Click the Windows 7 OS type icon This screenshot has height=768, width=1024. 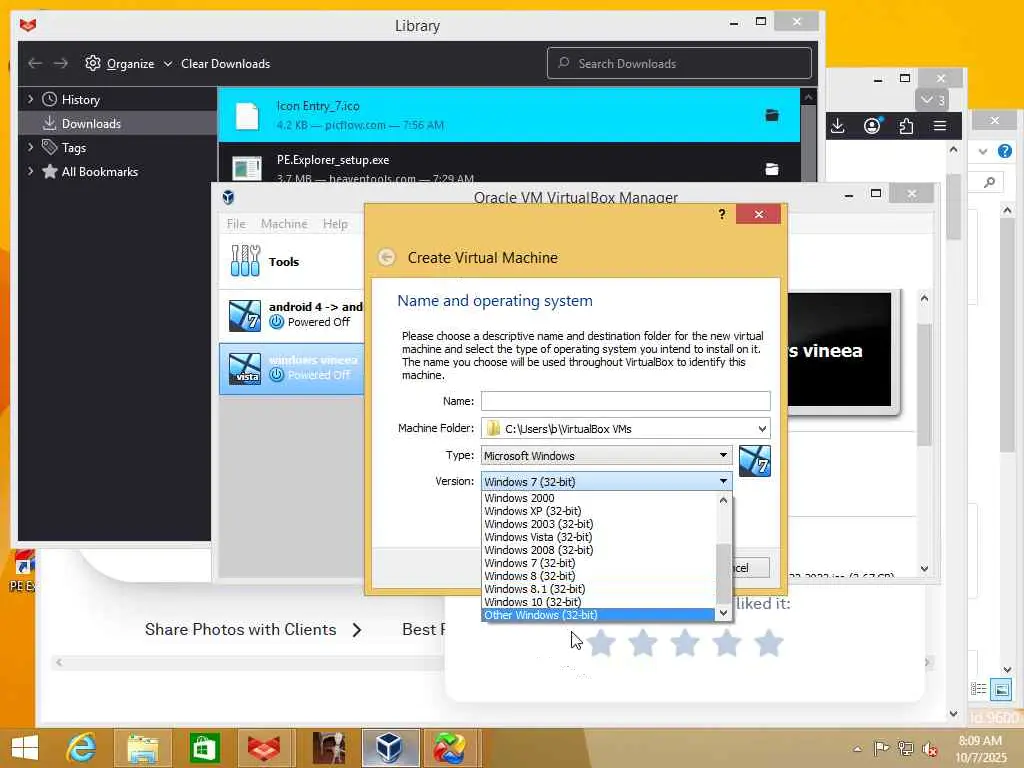pos(755,461)
